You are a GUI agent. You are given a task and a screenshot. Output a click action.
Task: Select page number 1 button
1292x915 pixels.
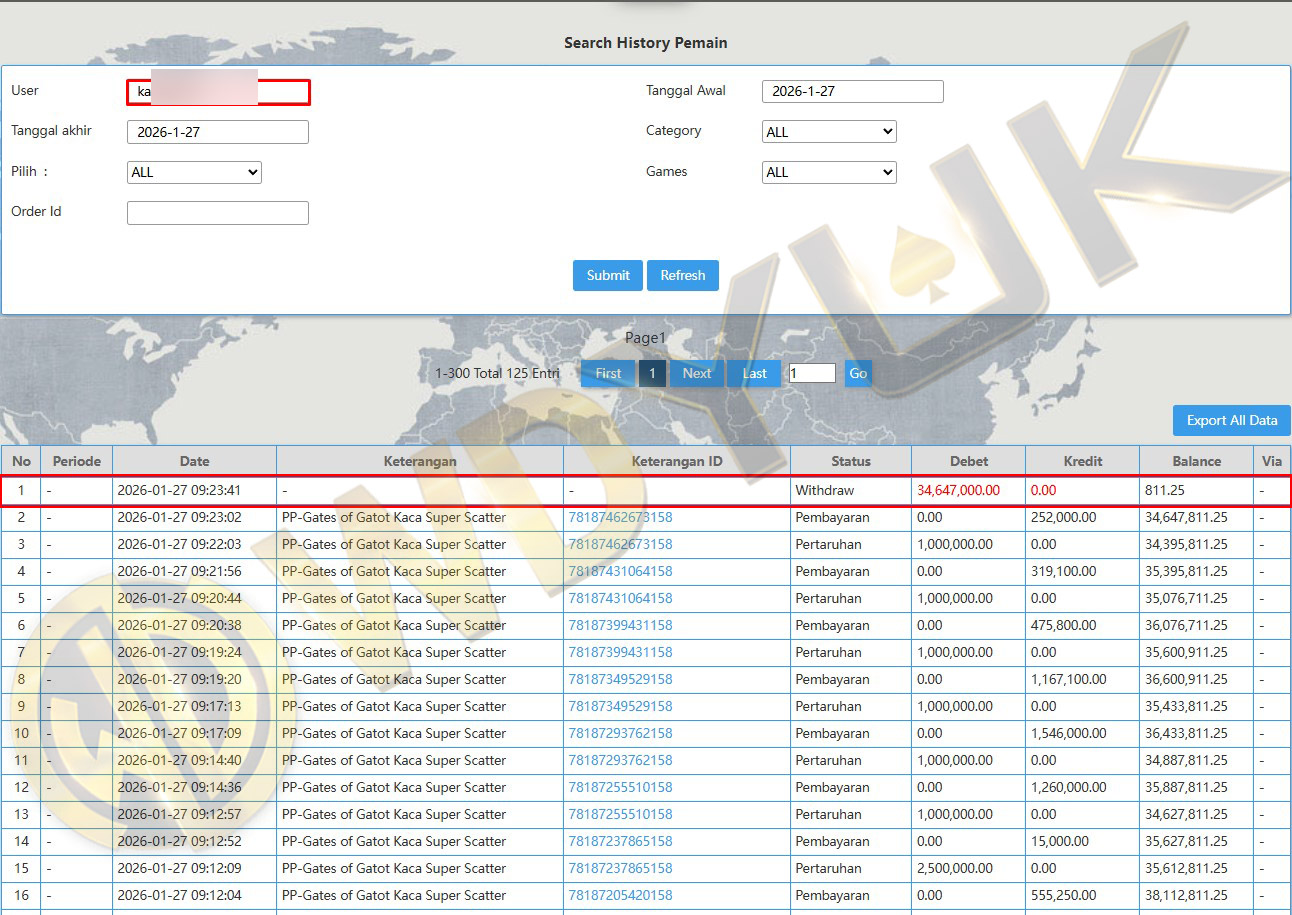[652, 373]
